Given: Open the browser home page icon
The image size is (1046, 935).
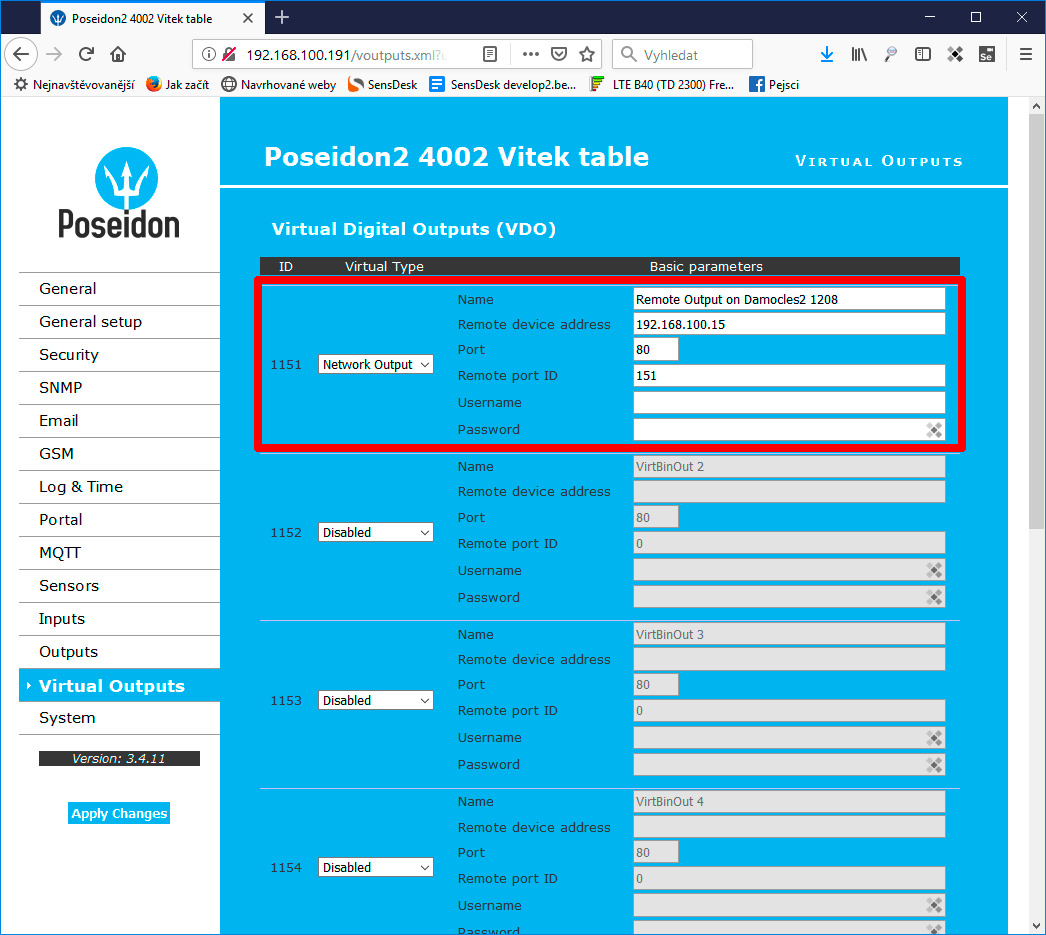Looking at the screenshot, I should [118, 54].
